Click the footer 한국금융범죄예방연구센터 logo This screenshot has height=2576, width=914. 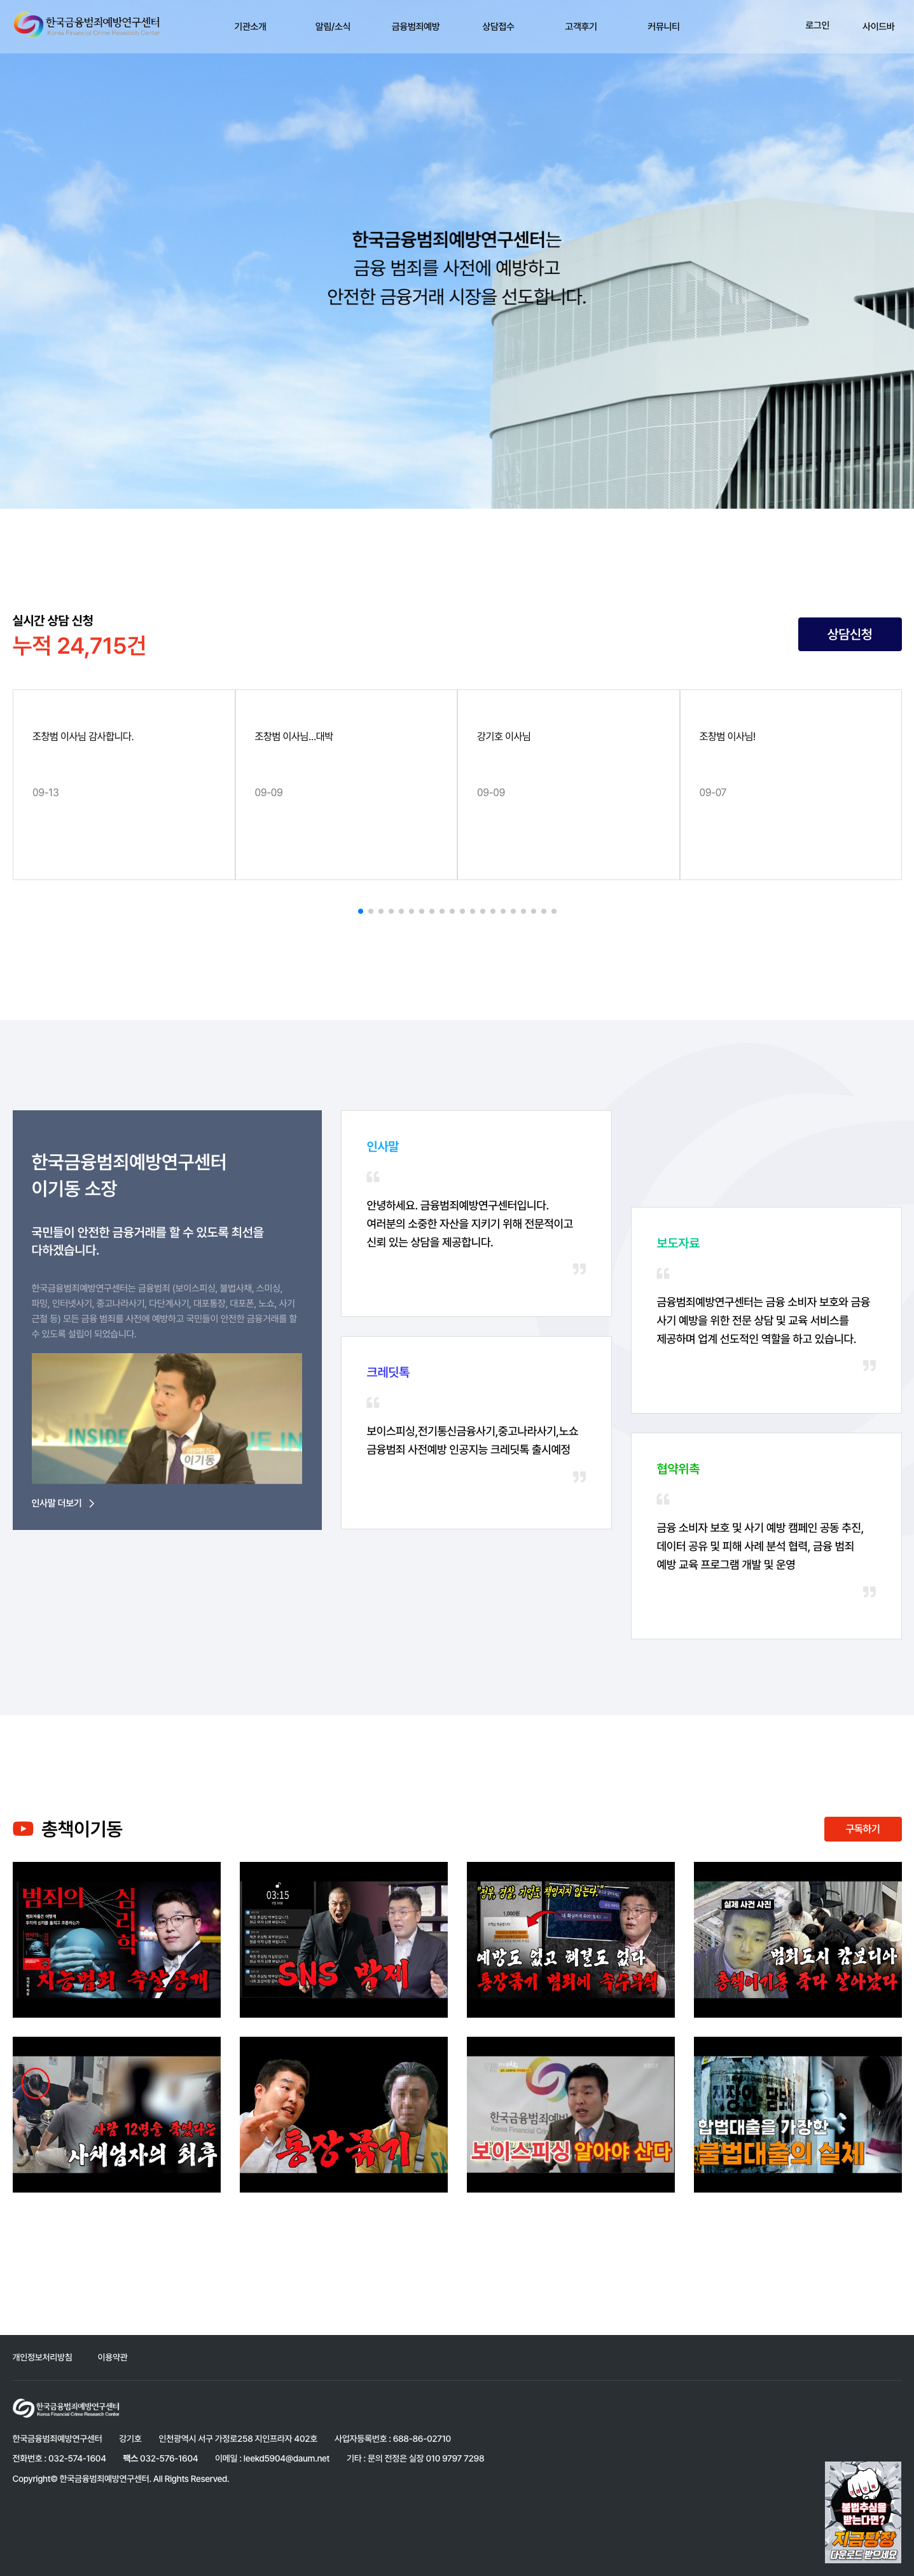pos(66,2407)
